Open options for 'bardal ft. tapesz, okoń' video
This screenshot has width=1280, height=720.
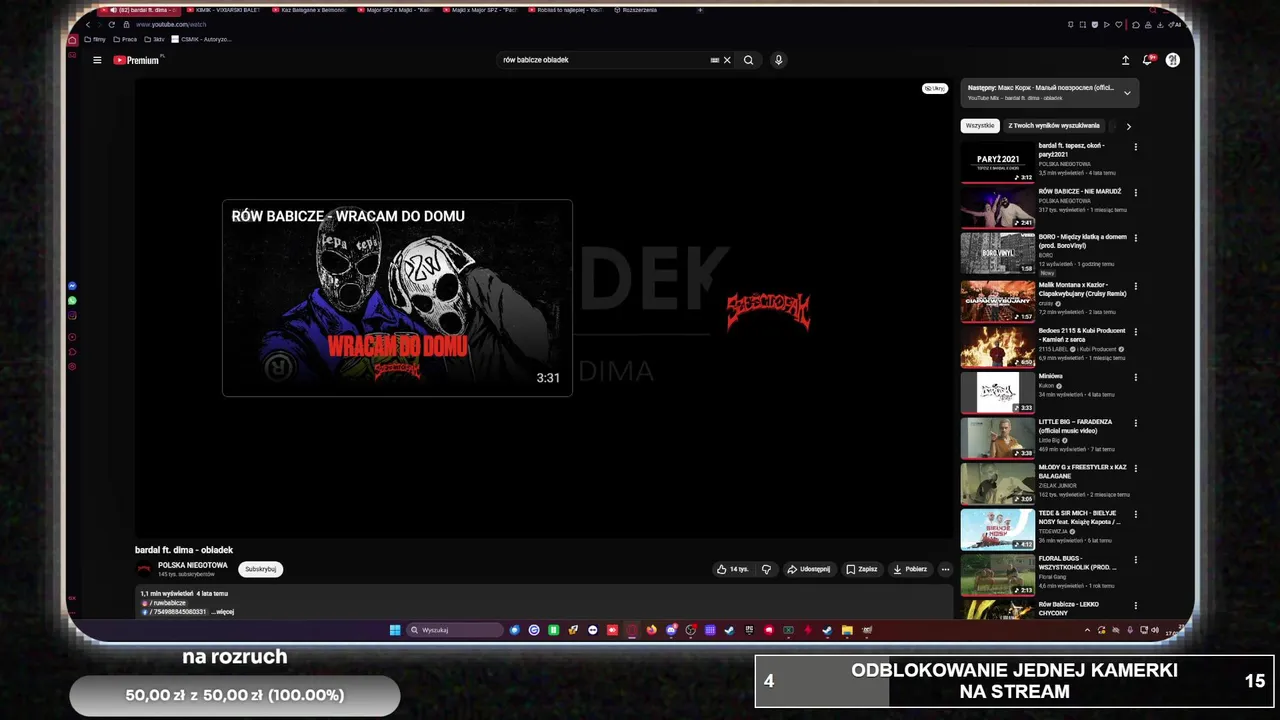[x=1135, y=147]
